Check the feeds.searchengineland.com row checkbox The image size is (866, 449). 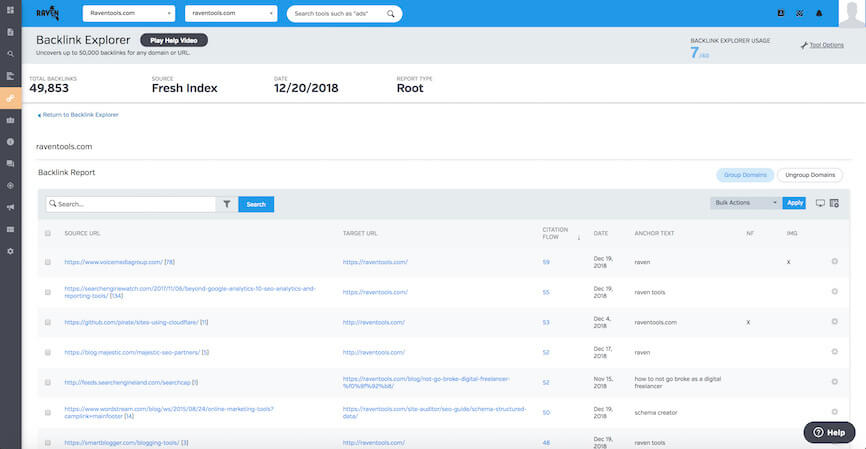[48, 382]
